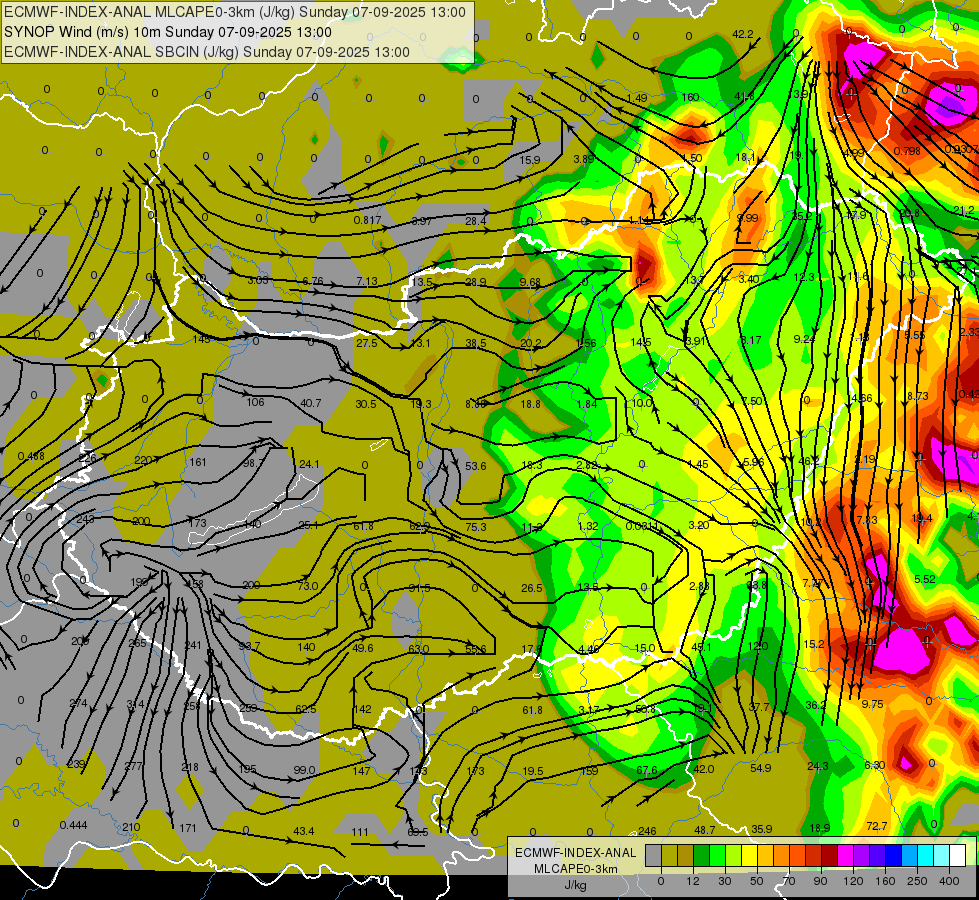The height and width of the screenshot is (900, 979).
Task: Pick the bright cyan legend swatch
Action: pyautogui.click(x=925, y=856)
